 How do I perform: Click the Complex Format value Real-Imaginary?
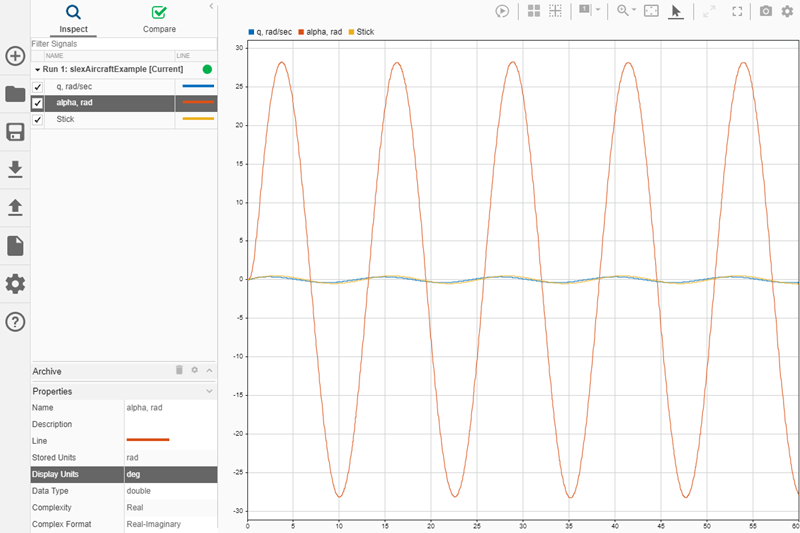point(154,524)
